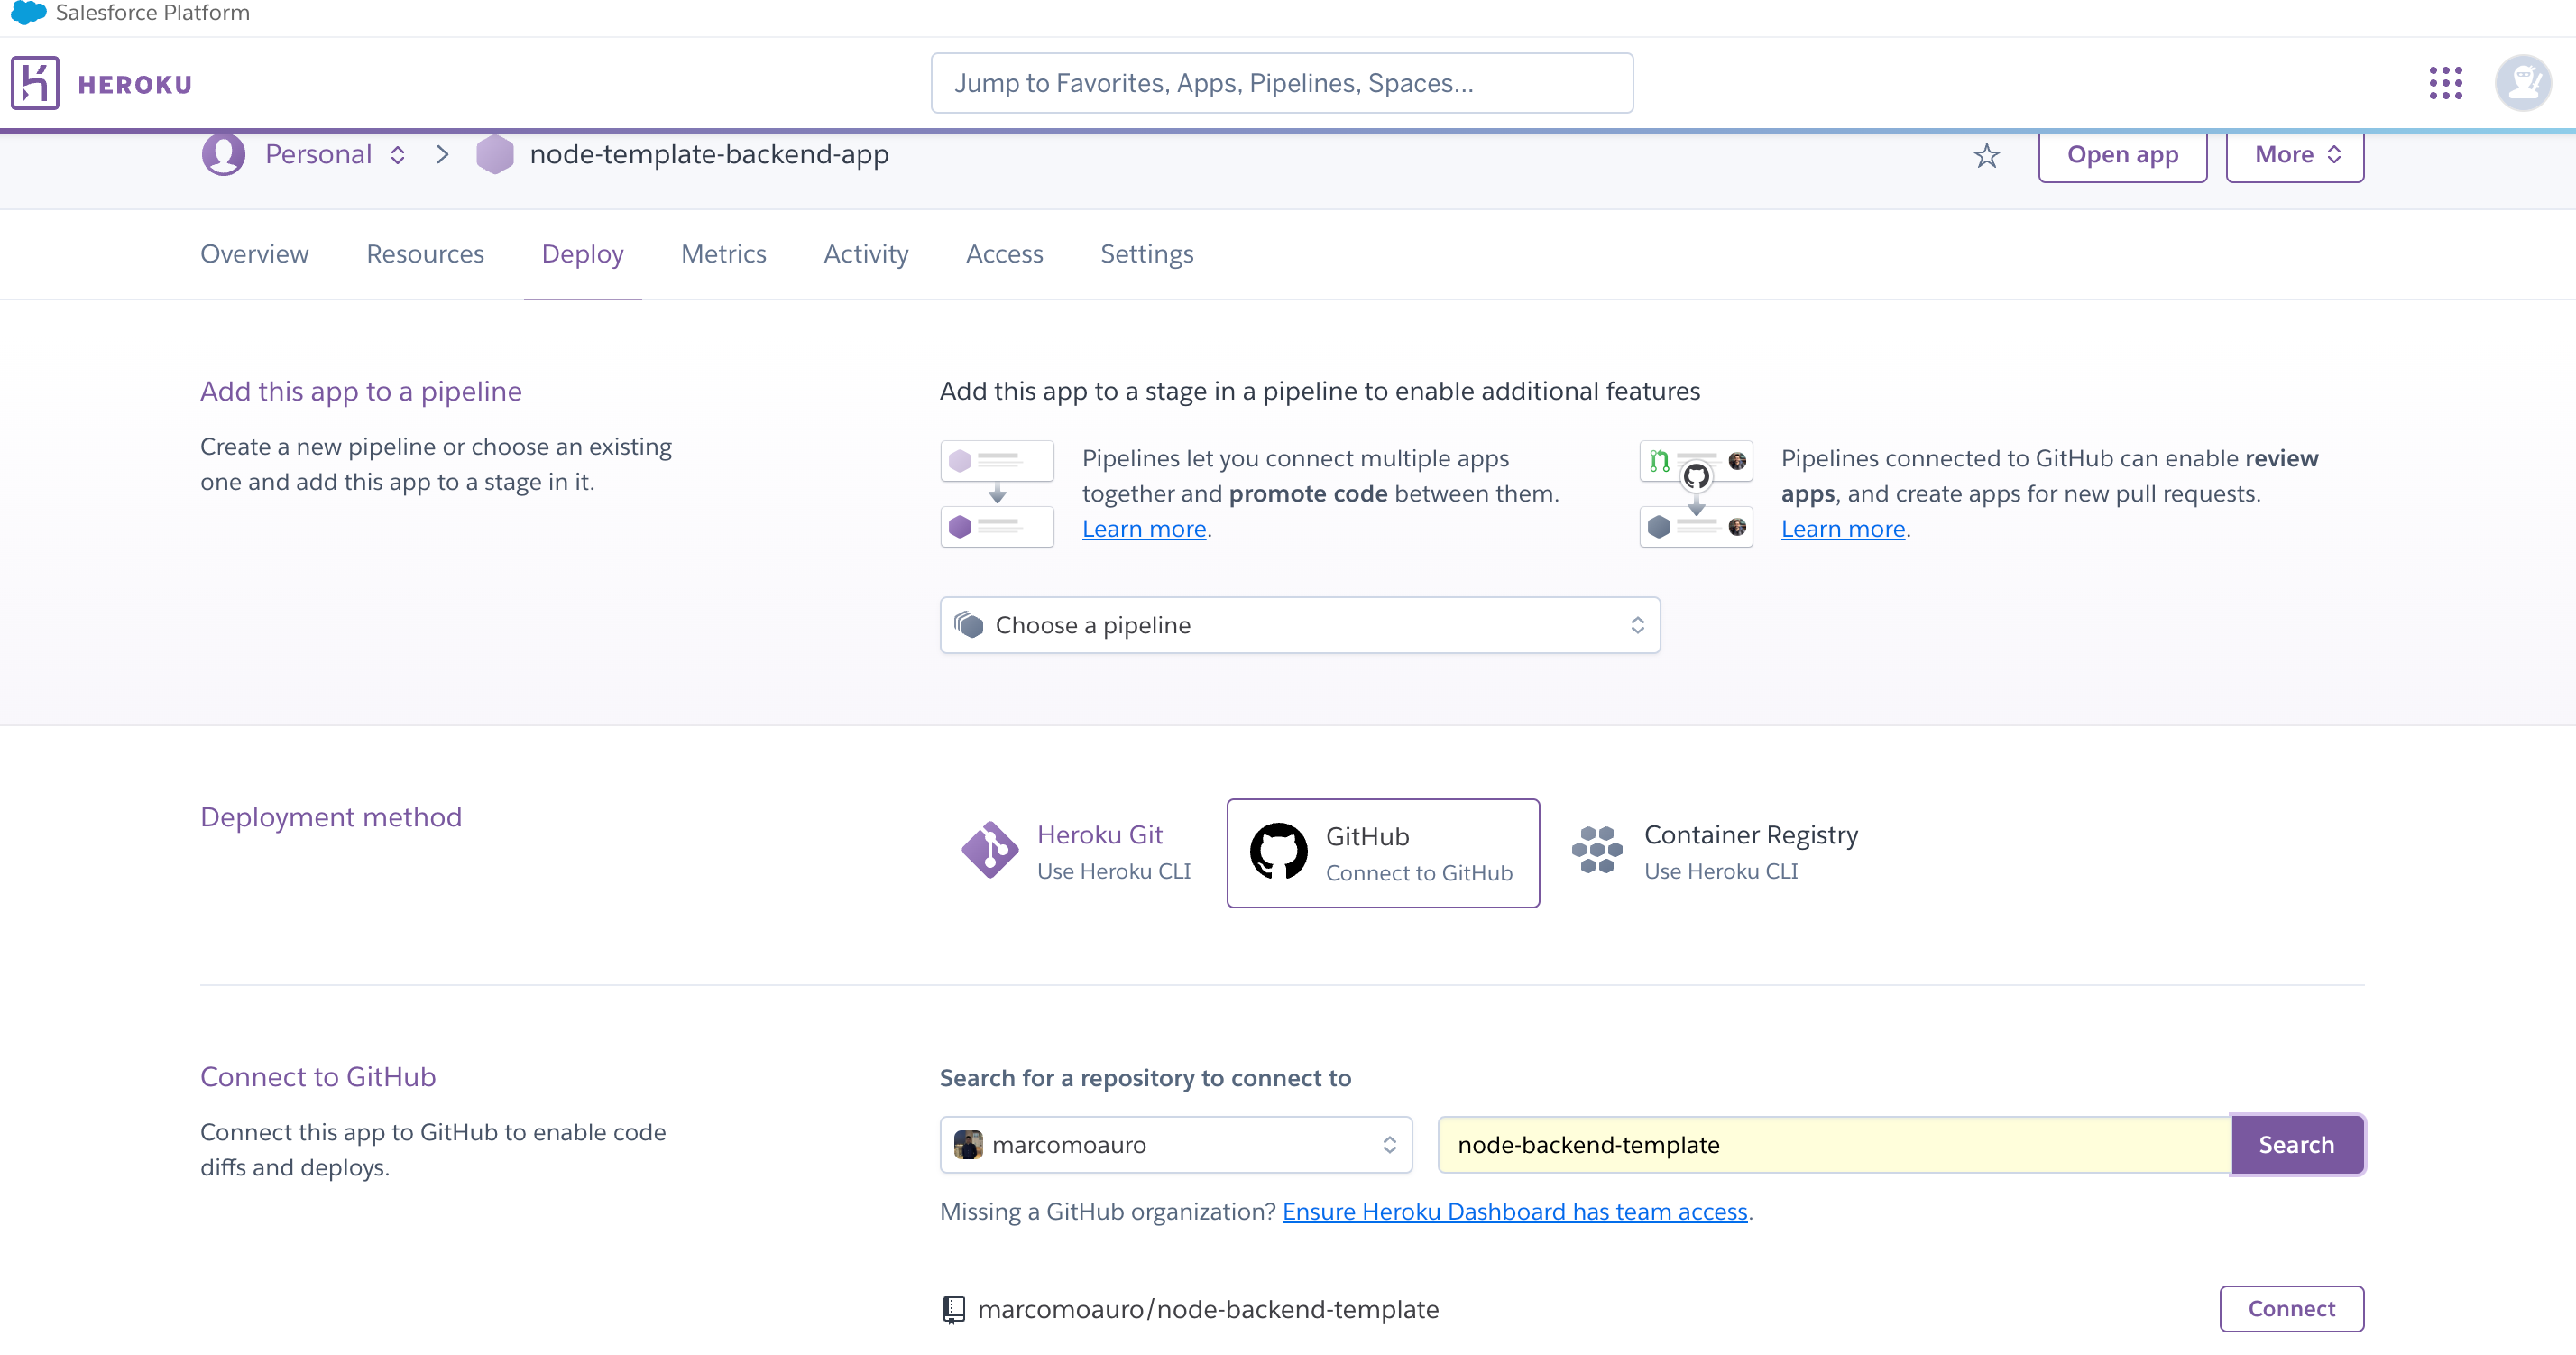Open Learn more about promote code
Image resolution: width=2576 pixels, height=1355 pixels.
(1144, 529)
